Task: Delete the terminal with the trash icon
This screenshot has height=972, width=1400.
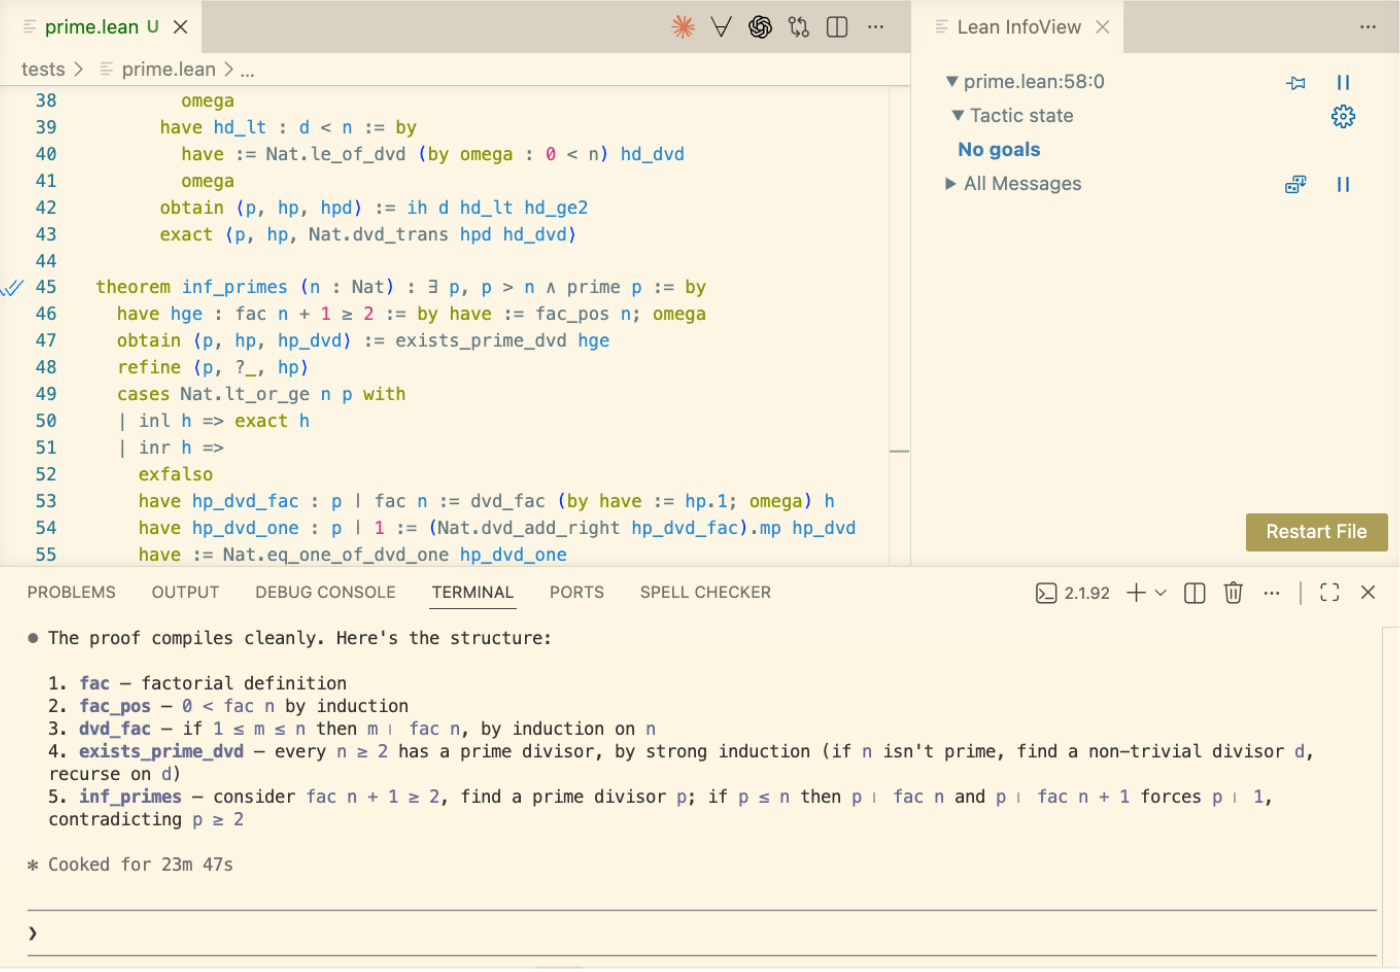Action: coord(1233,593)
